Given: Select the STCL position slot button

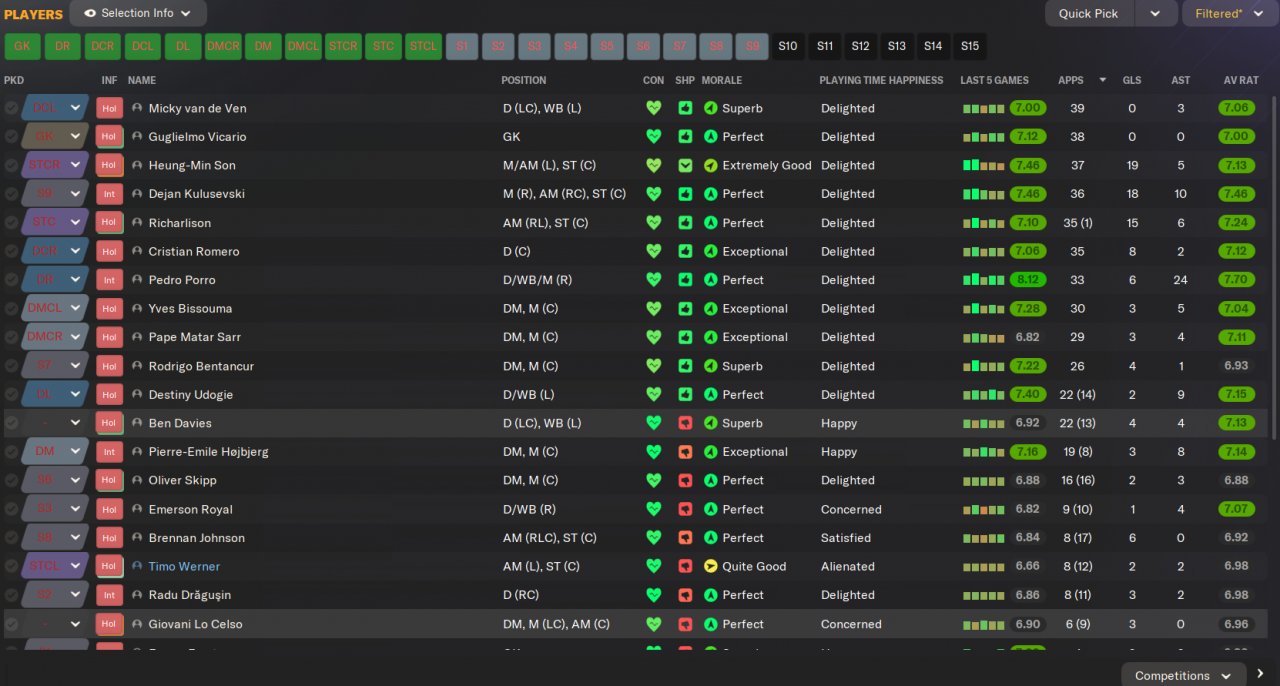Looking at the screenshot, I should [x=423, y=46].
